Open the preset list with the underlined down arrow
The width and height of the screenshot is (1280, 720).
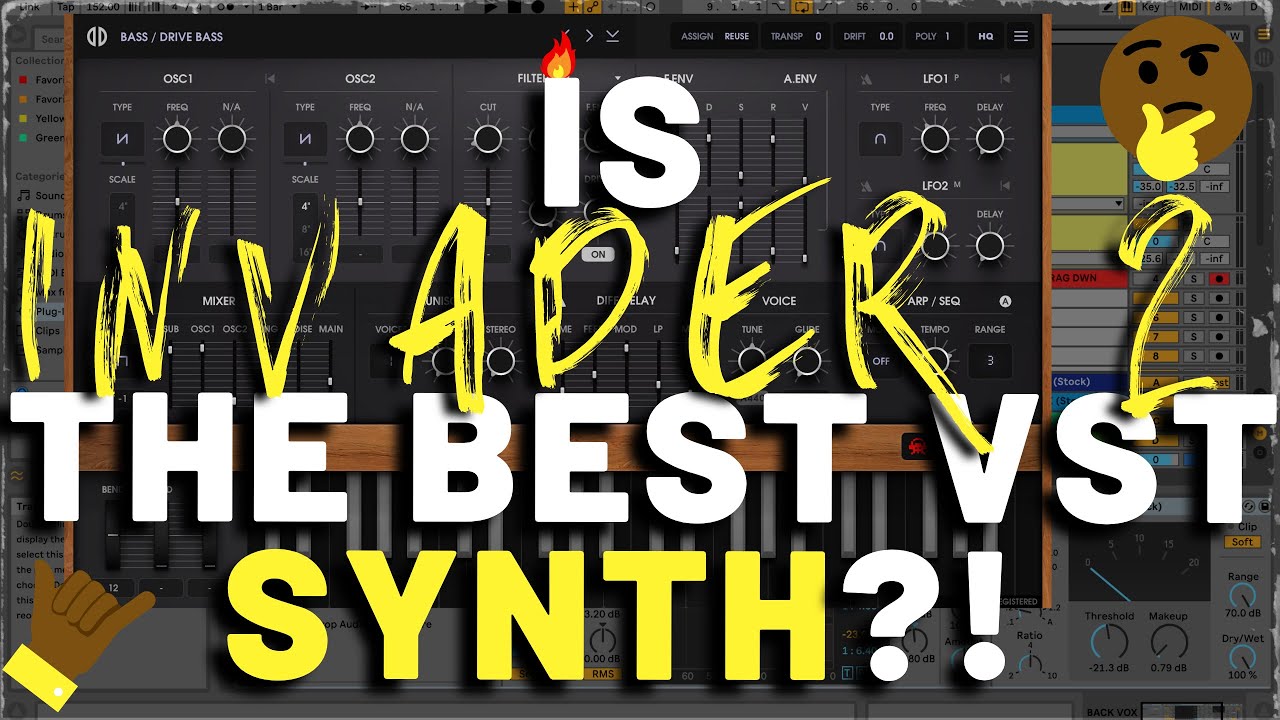click(x=612, y=36)
